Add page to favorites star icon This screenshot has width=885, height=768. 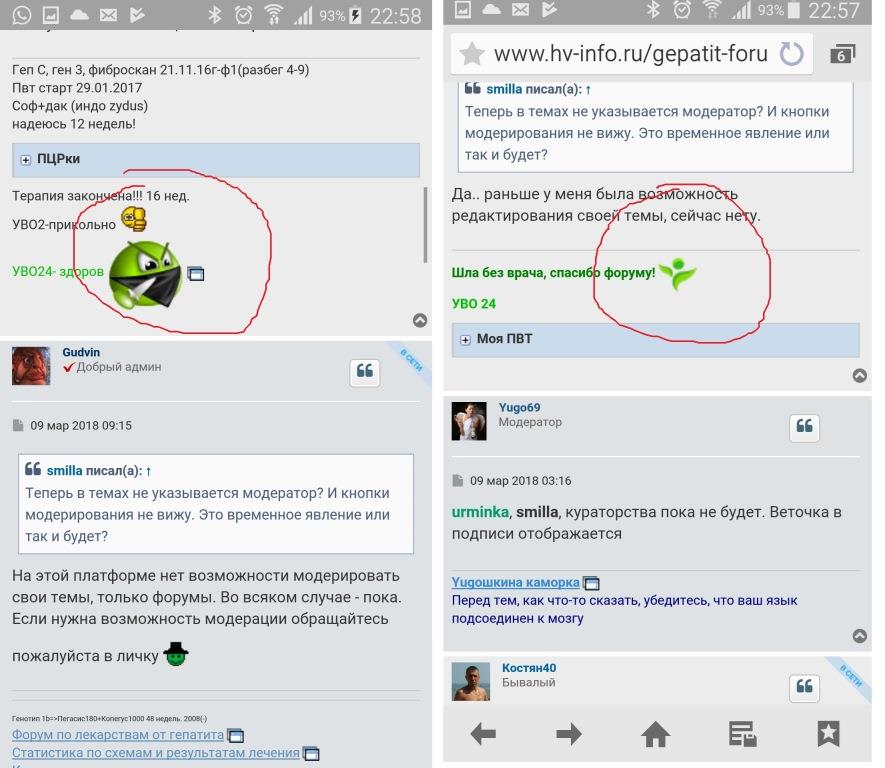(x=471, y=53)
